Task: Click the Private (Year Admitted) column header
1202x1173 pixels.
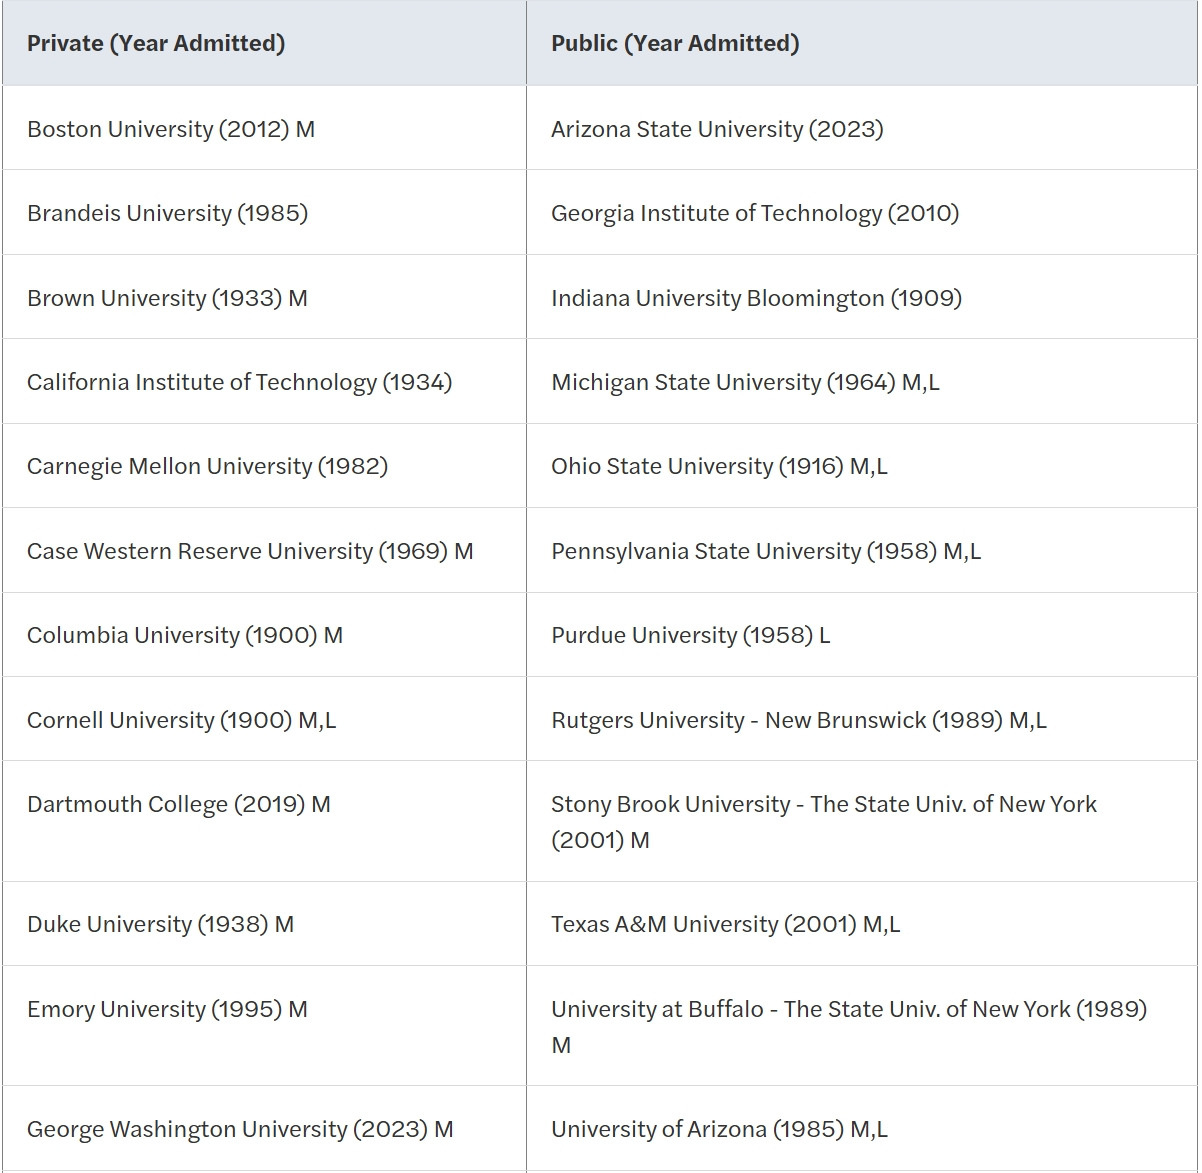Action: pyautogui.click(x=264, y=43)
